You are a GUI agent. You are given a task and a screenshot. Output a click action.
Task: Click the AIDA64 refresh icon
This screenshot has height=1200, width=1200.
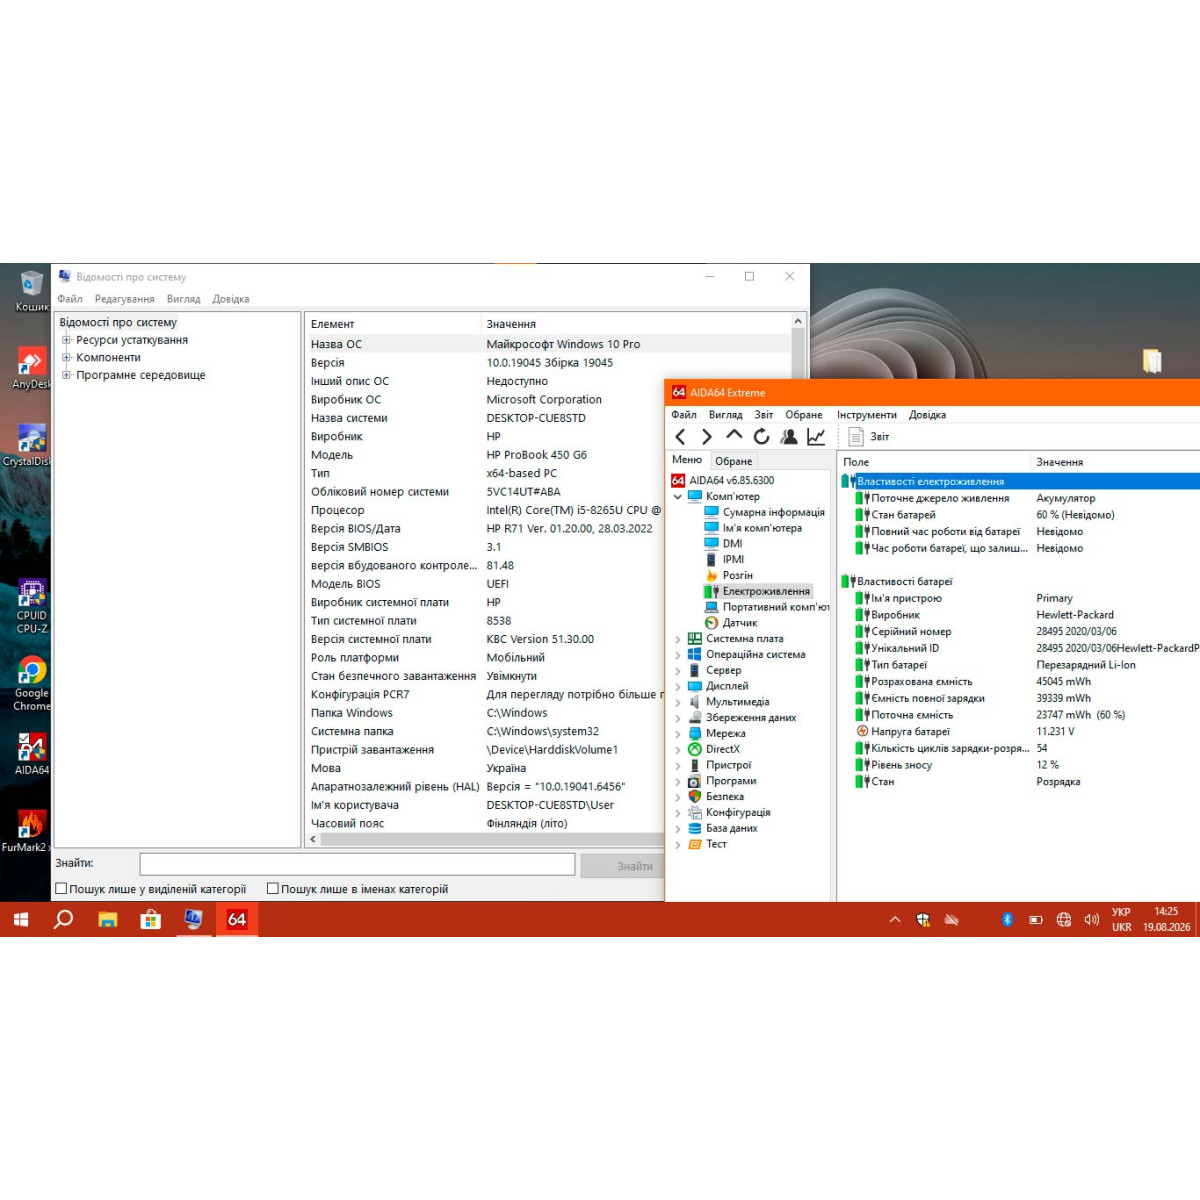point(761,437)
